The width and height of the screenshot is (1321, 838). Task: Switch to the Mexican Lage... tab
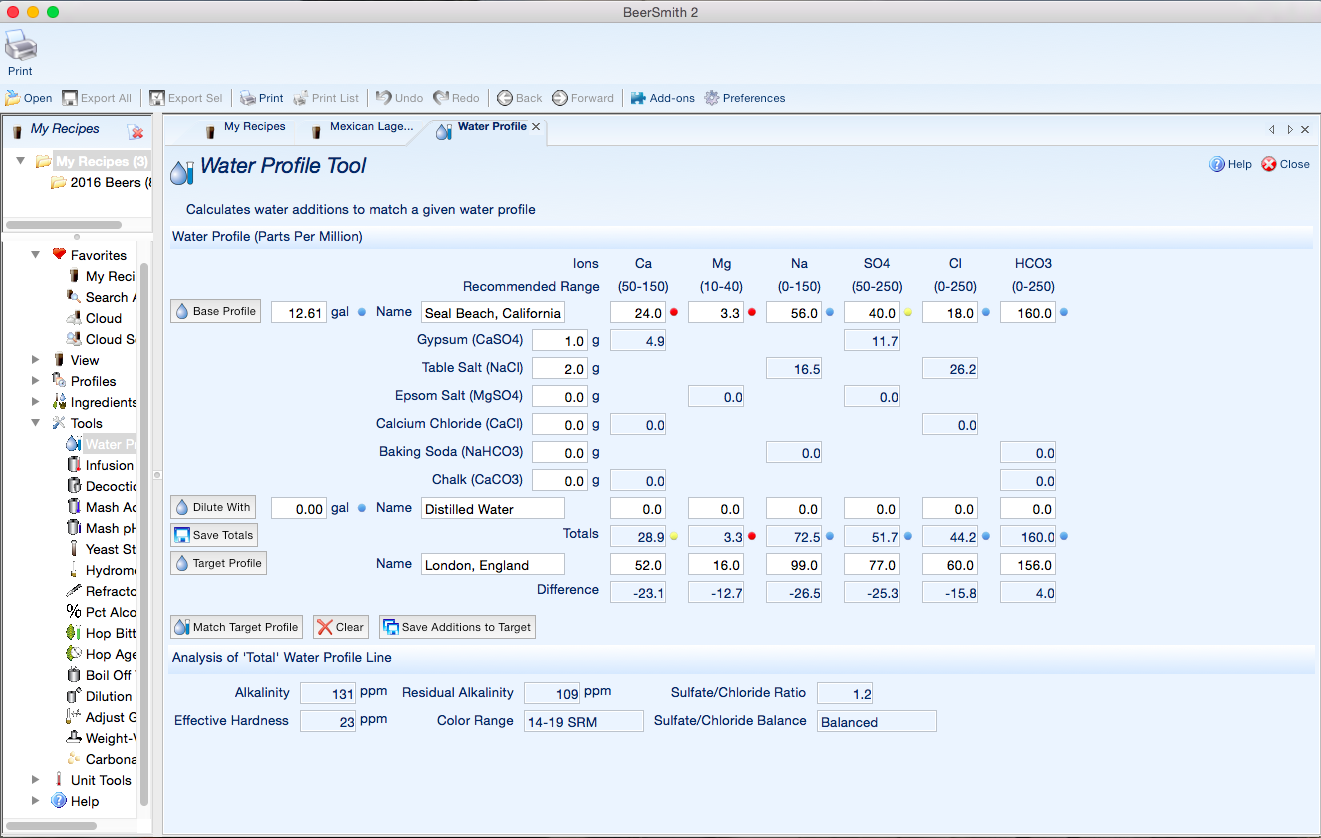[362, 128]
